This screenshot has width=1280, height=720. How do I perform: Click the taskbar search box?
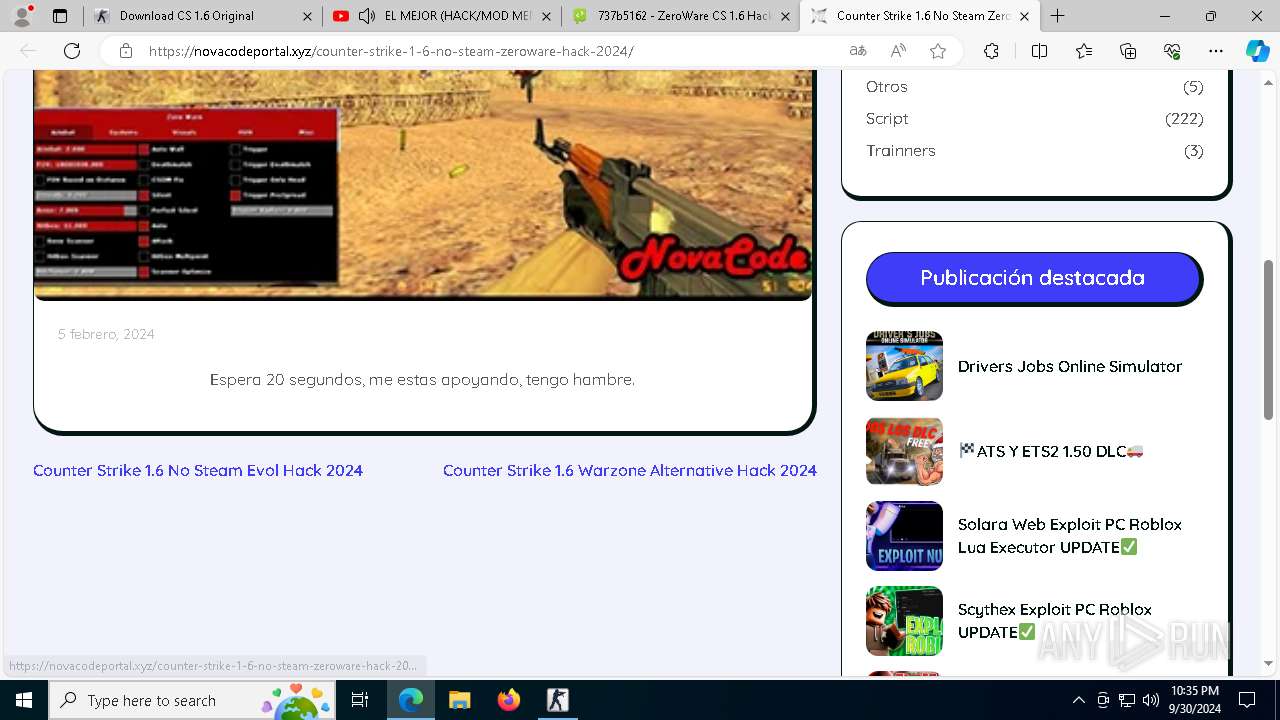coord(192,700)
